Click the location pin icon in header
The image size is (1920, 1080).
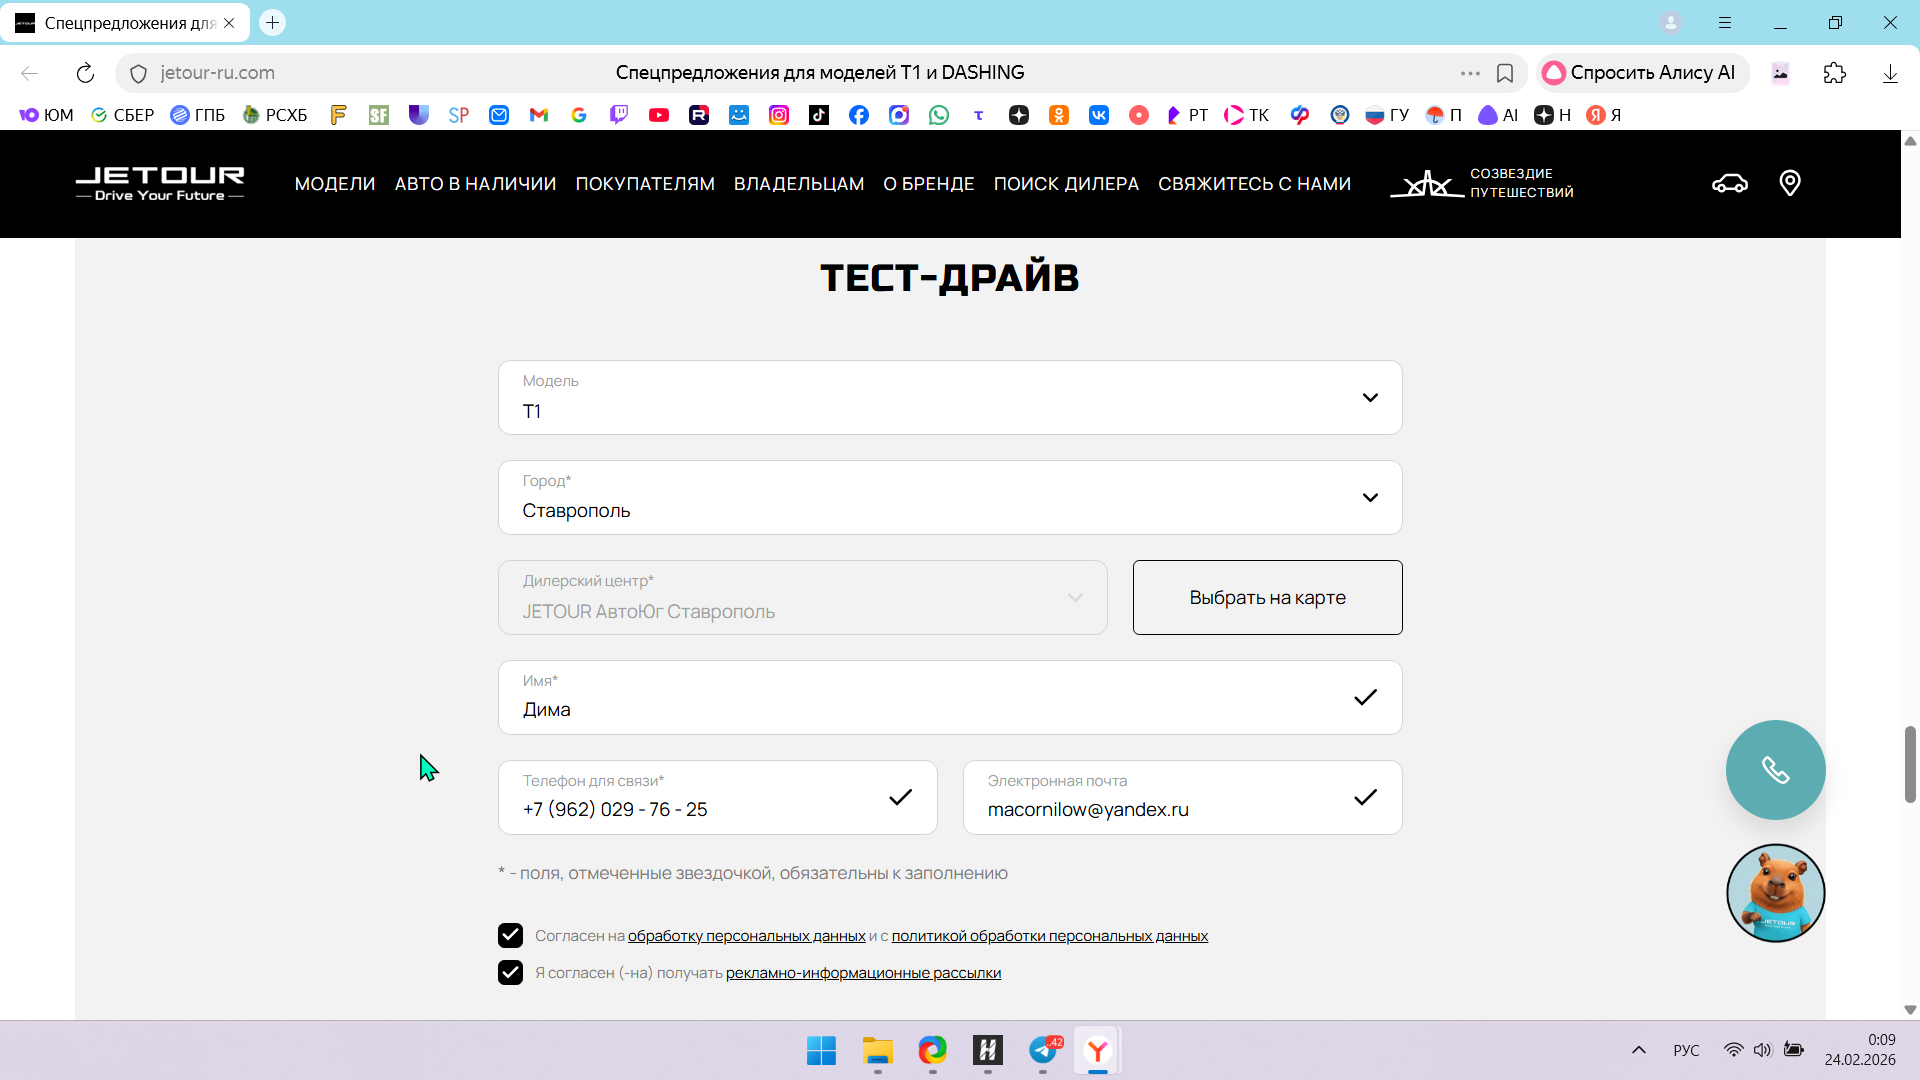tap(1790, 183)
